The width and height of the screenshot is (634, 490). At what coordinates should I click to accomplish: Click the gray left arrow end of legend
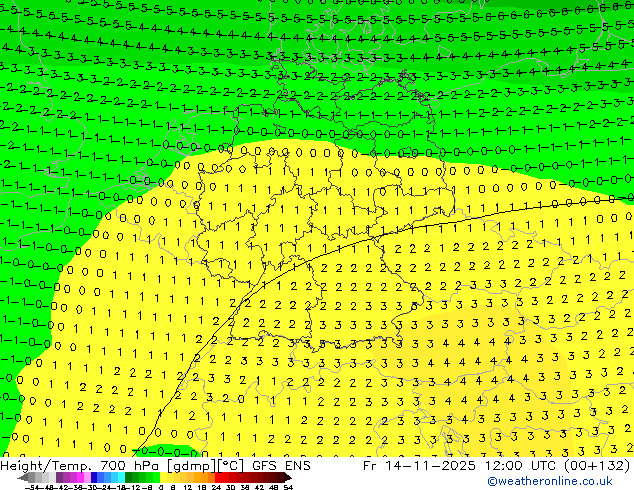tap(23, 477)
